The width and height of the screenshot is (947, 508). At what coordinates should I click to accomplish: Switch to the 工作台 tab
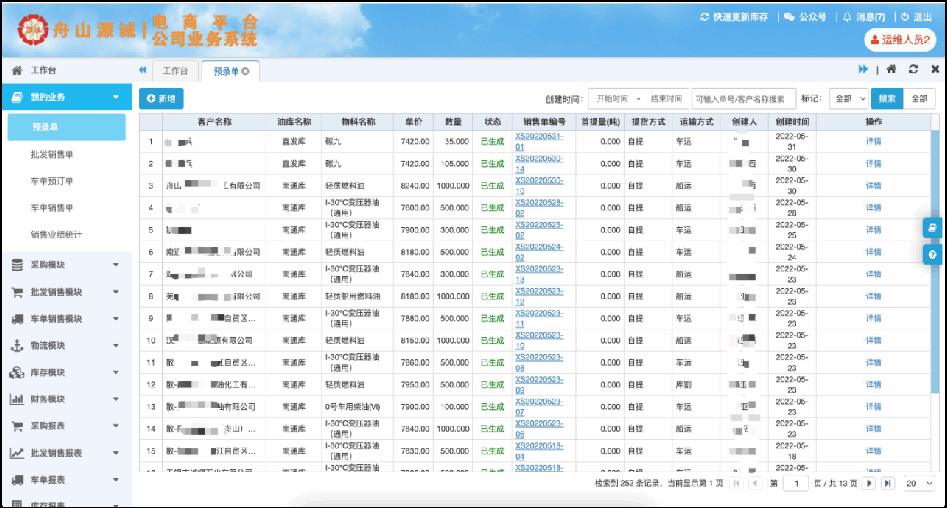[175, 71]
